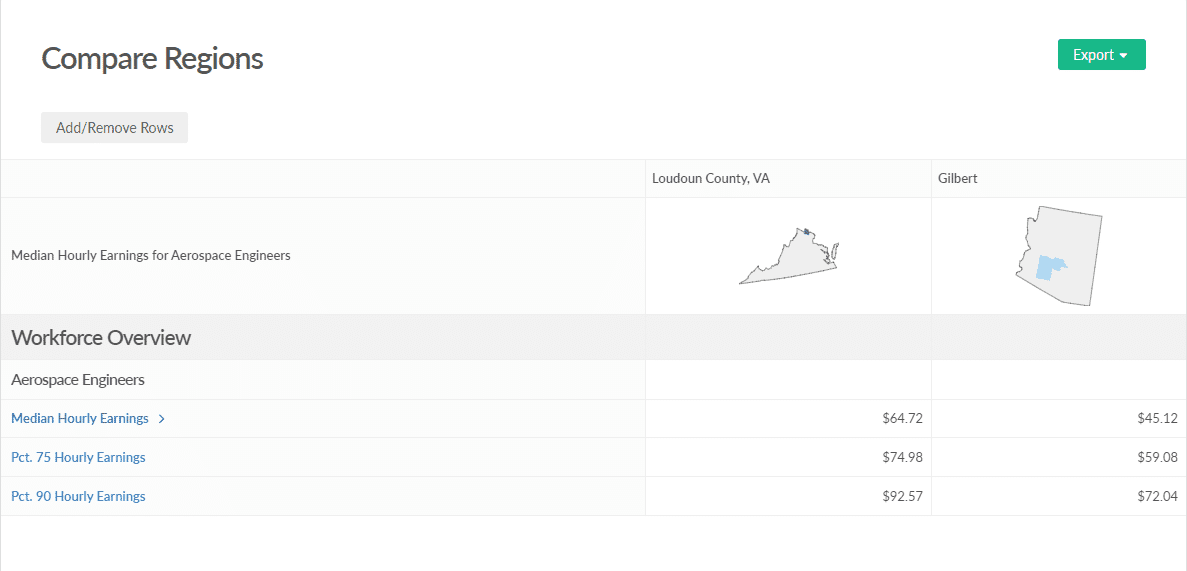Click the Add/Remove Rows button
Image resolution: width=1187 pixels, height=571 pixels.
click(x=114, y=128)
